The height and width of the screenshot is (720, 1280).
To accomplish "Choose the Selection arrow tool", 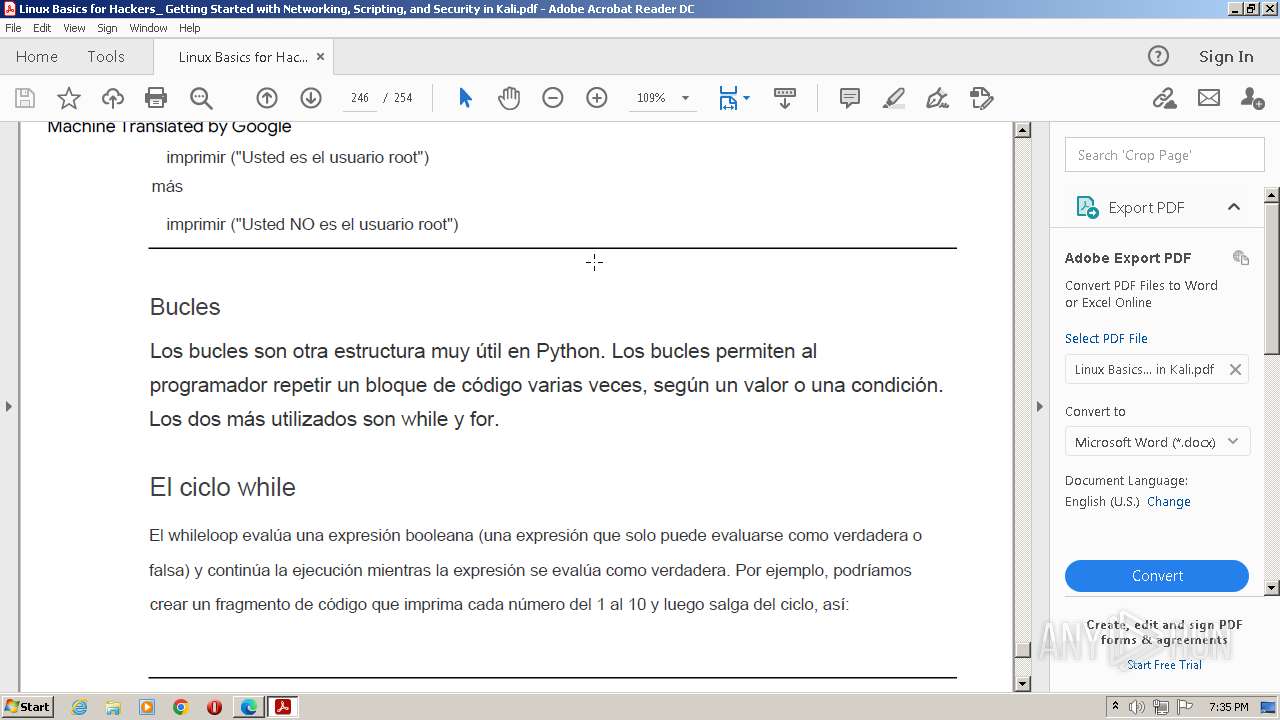I will 465,98.
